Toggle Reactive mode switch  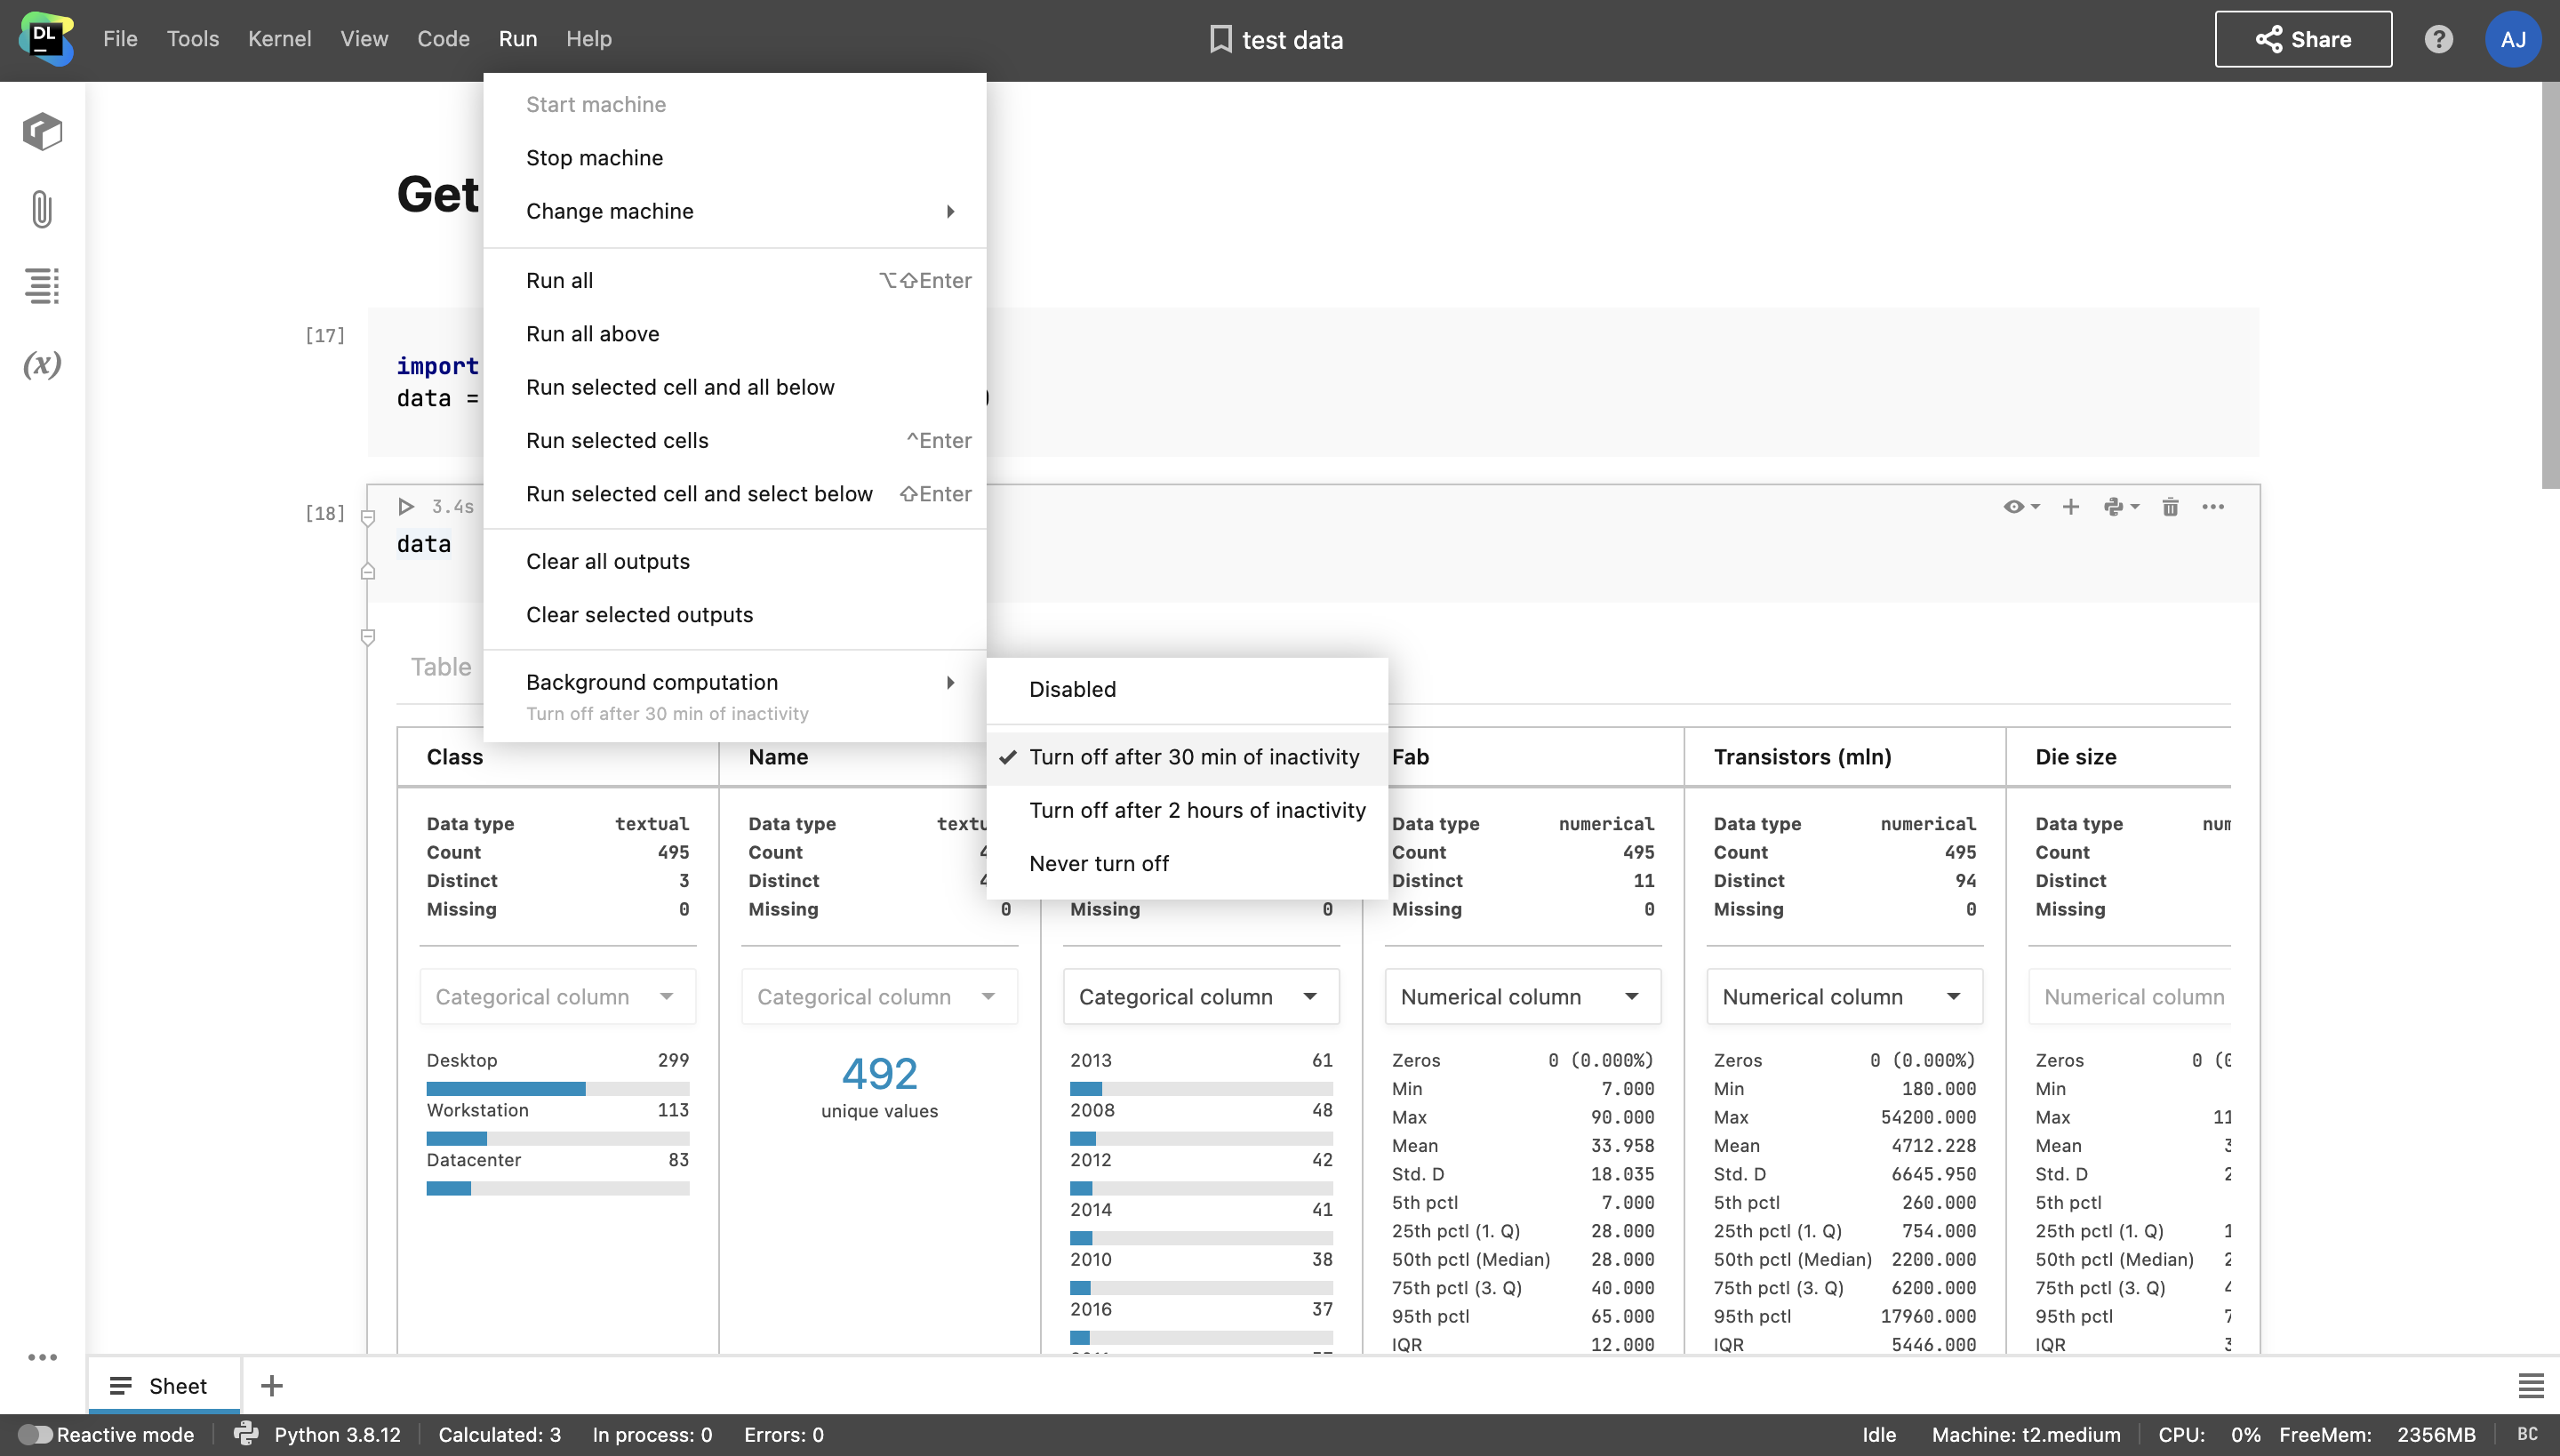[x=35, y=1434]
